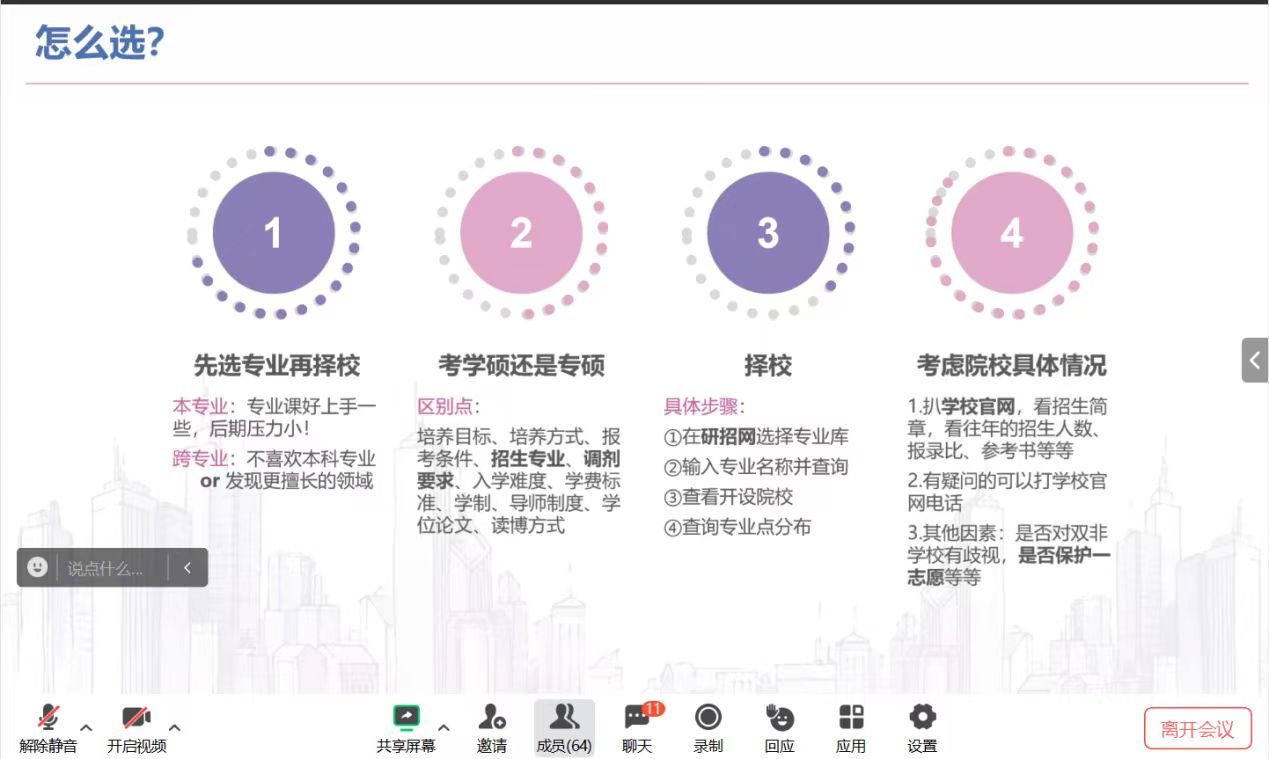This screenshot has width=1269, height=759.
Task: Open the 设置 settings gear
Action: point(922,719)
